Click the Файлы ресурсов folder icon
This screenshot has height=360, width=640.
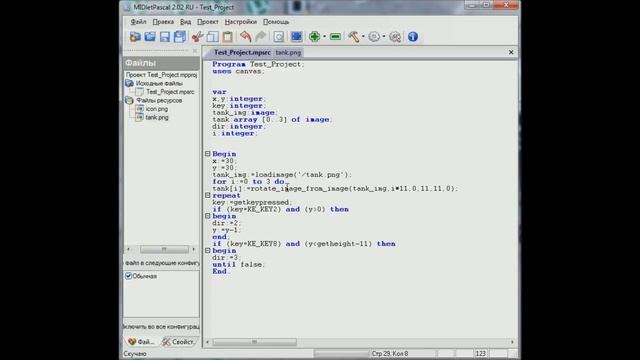[x=129, y=100]
